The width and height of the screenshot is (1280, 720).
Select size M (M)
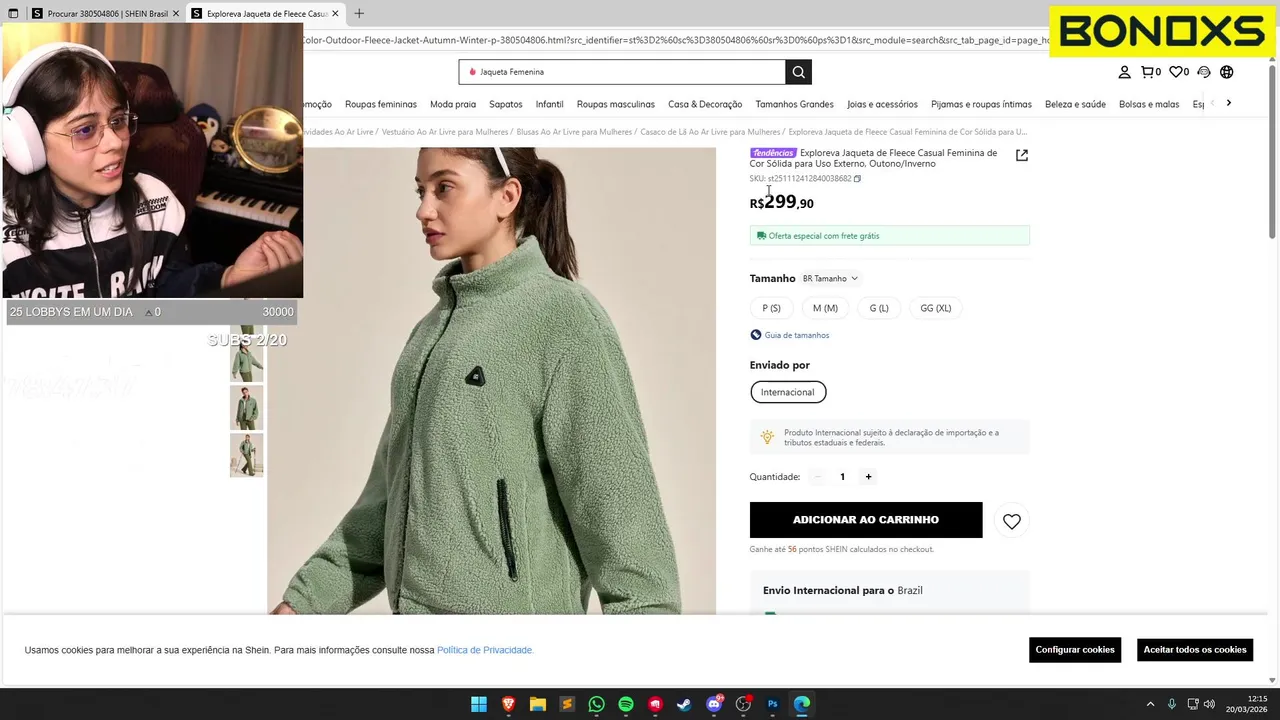(x=825, y=308)
